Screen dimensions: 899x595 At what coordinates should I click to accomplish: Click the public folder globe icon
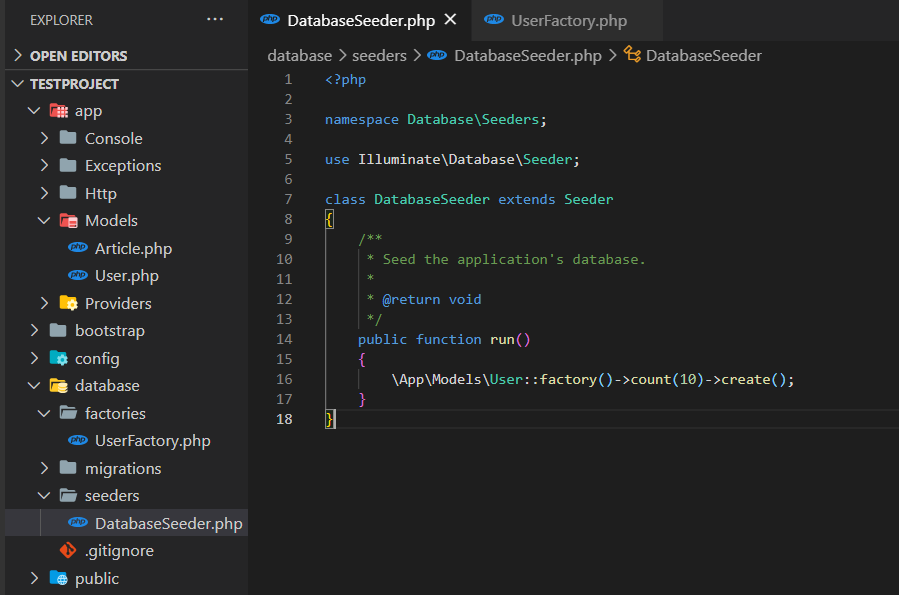(x=59, y=578)
